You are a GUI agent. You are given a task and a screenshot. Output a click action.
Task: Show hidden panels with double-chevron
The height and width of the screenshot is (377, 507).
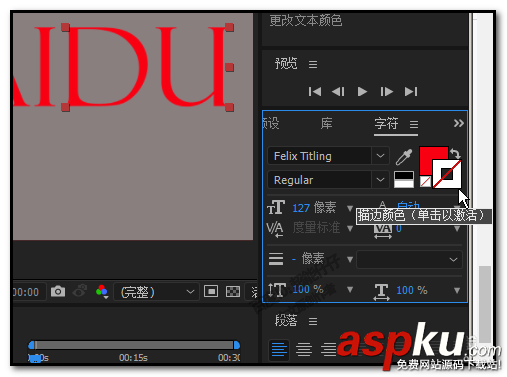click(459, 123)
